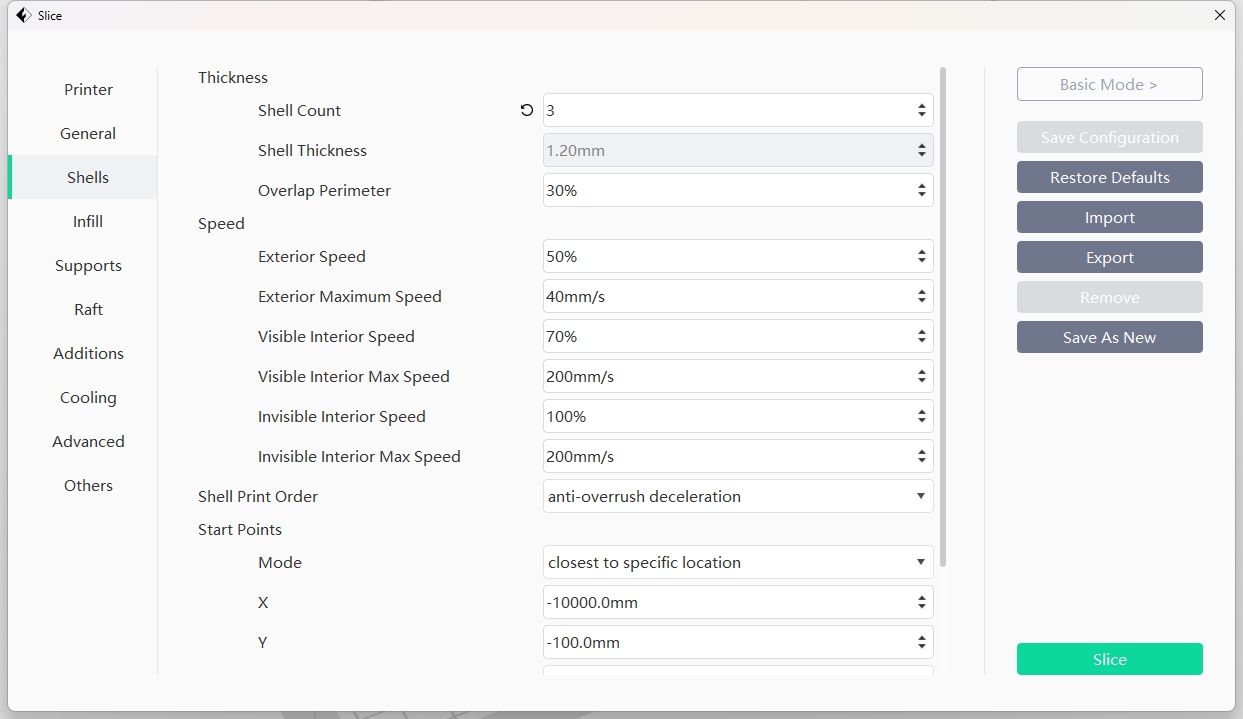Viewport: 1243px width, 719px height.
Task: Reset Shell Count to its default value
Action: click(x=527, y=111)
